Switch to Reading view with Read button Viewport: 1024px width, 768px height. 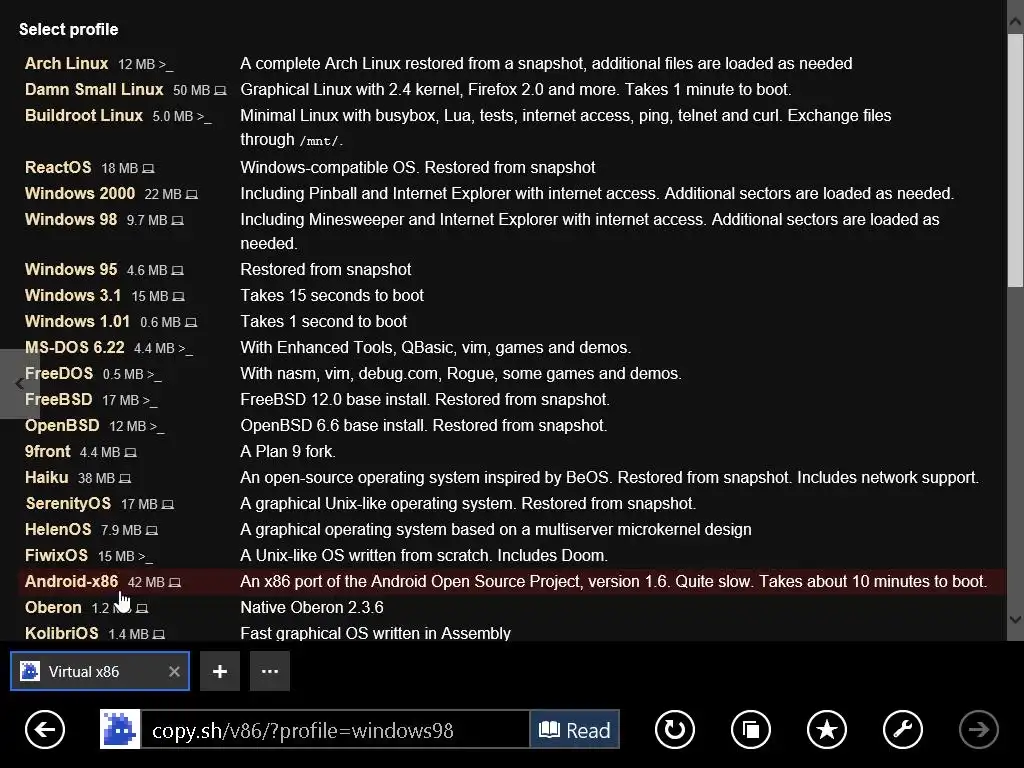point(575,729)
